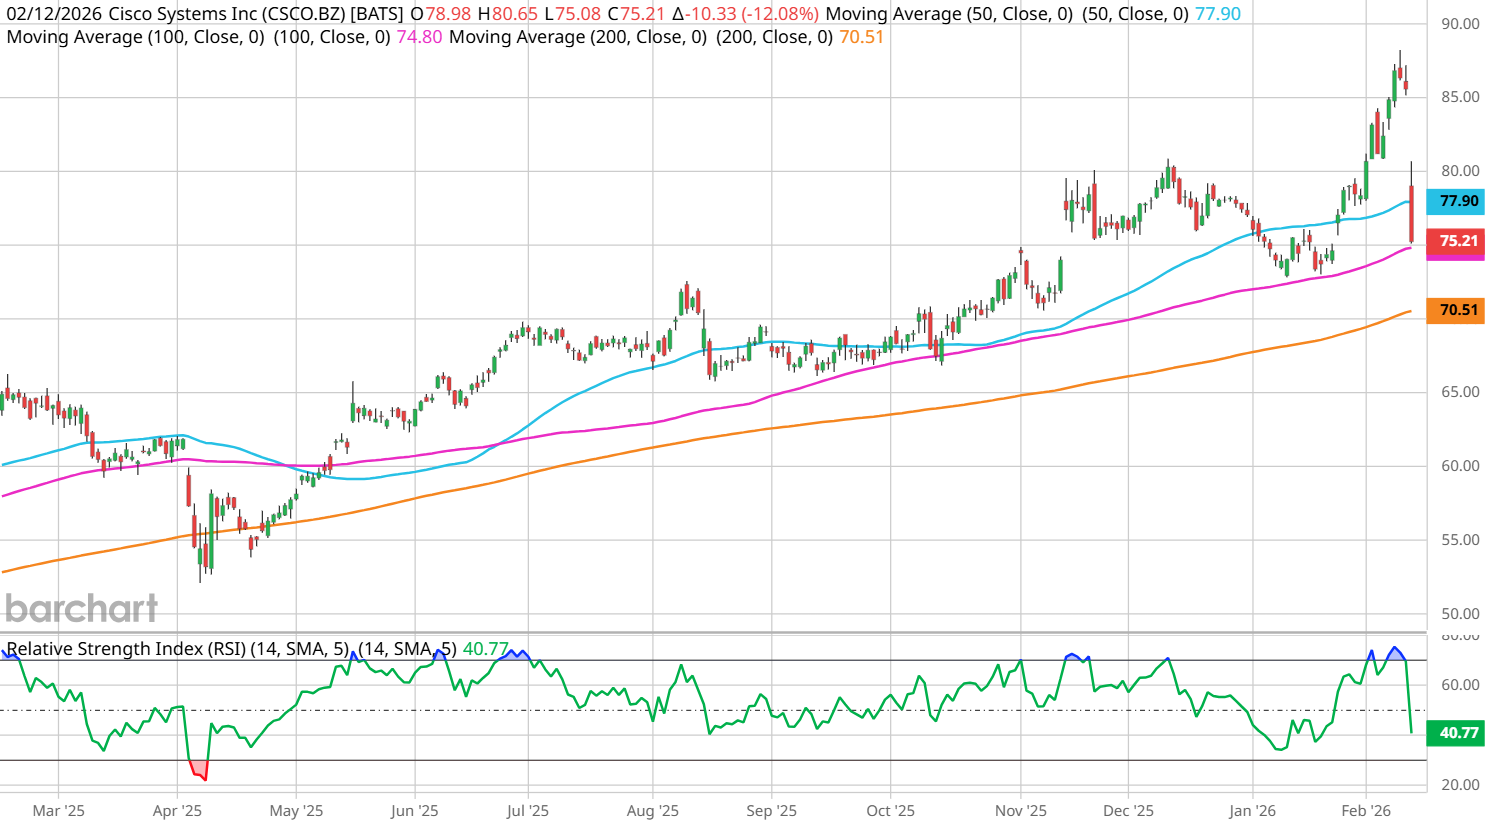1486x826 pixels.
Task: Click the "Moving Average (100, Close, 0)" legend label
Action: 135,37
